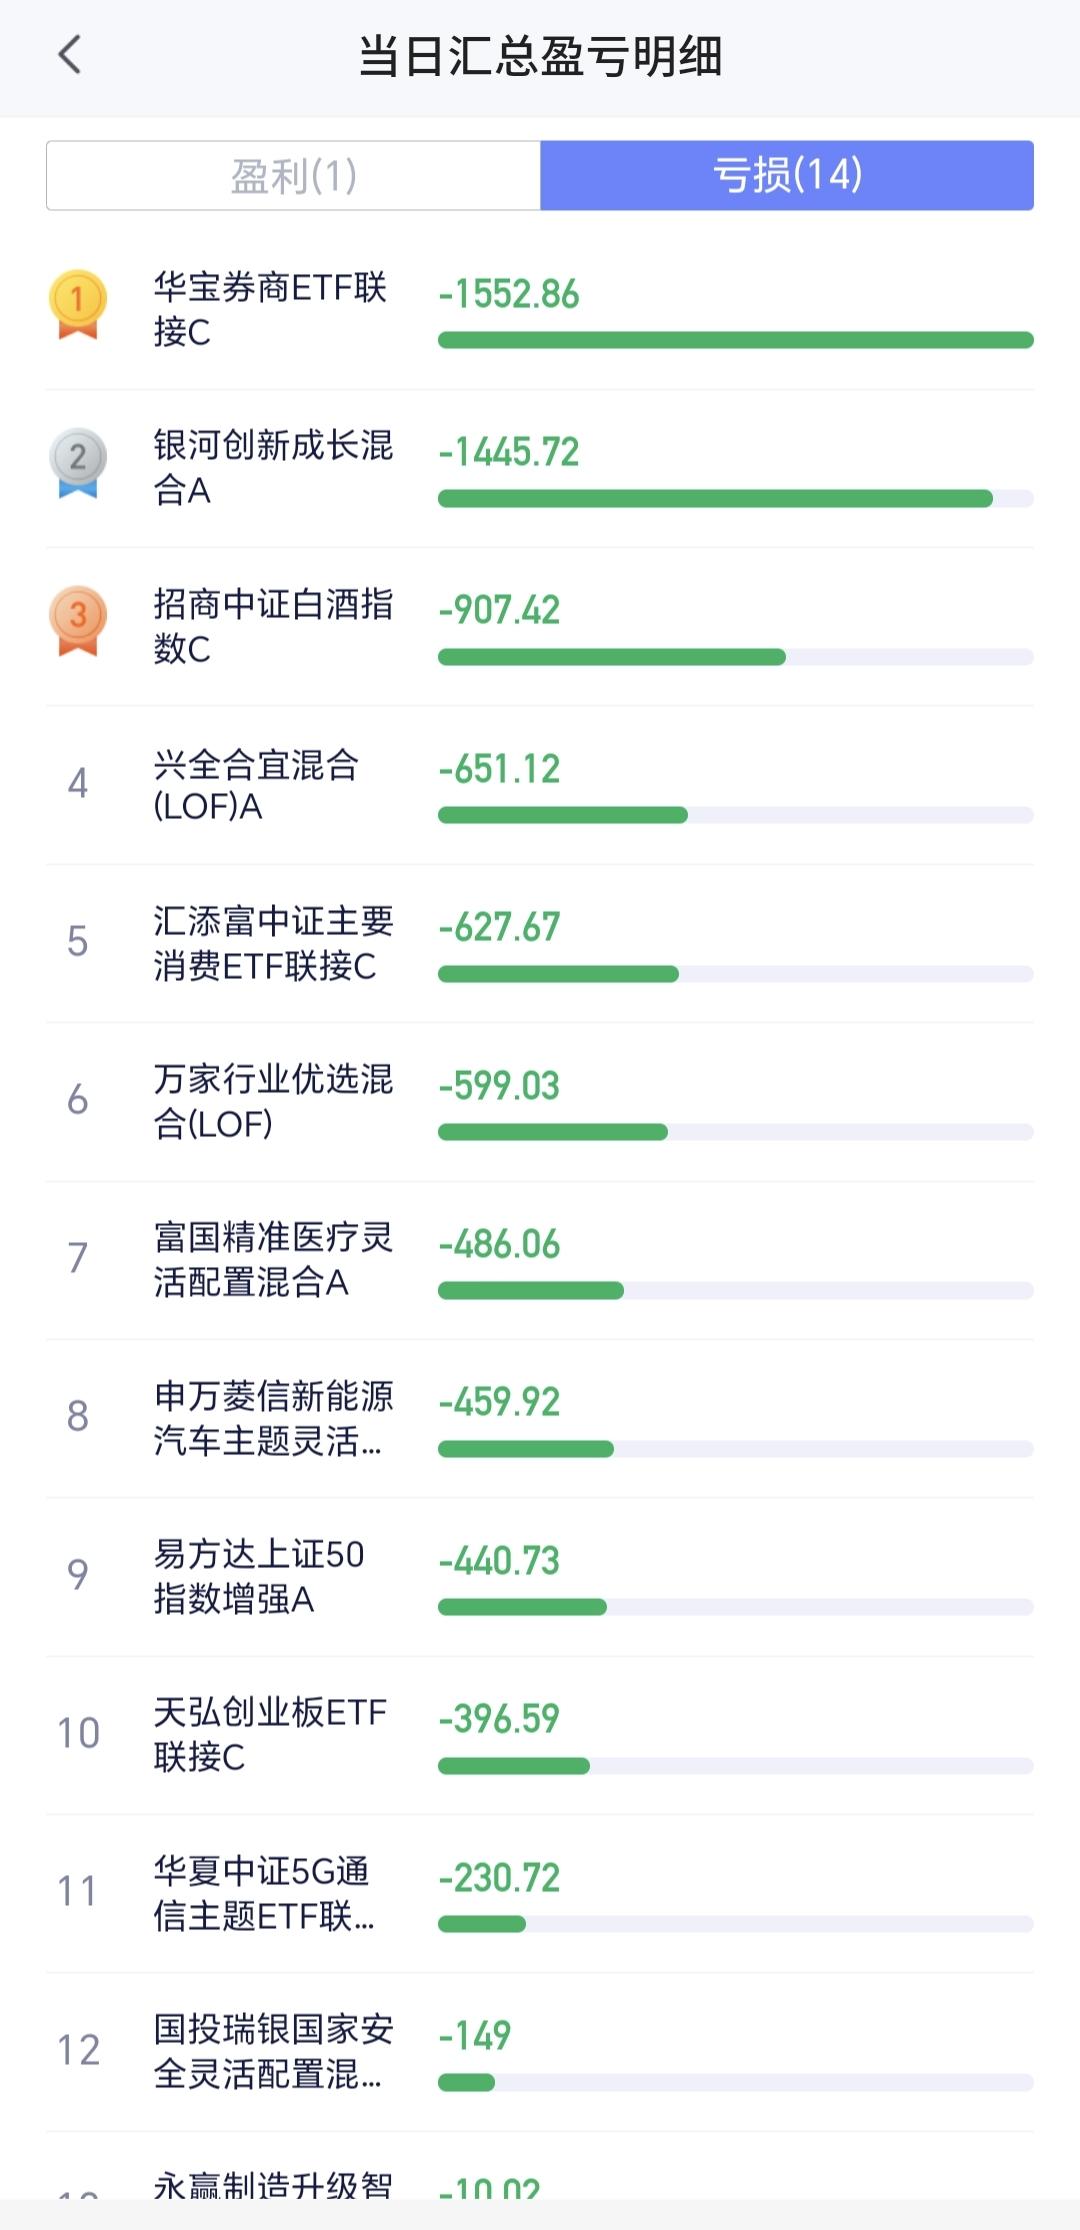This screenshot has height=2230, width=1080.
Task: Open 申万菱信新能源汽车主题 fund entry
Action: pyautogui.click(x=272, y=1418)
